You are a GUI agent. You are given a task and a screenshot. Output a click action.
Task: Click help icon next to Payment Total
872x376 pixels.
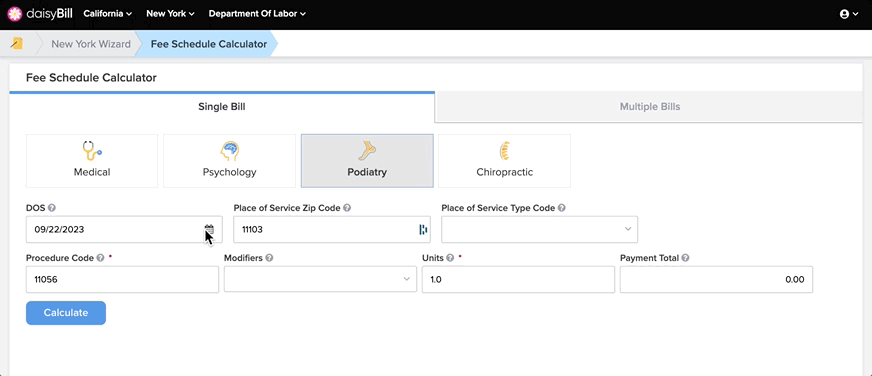685,258
